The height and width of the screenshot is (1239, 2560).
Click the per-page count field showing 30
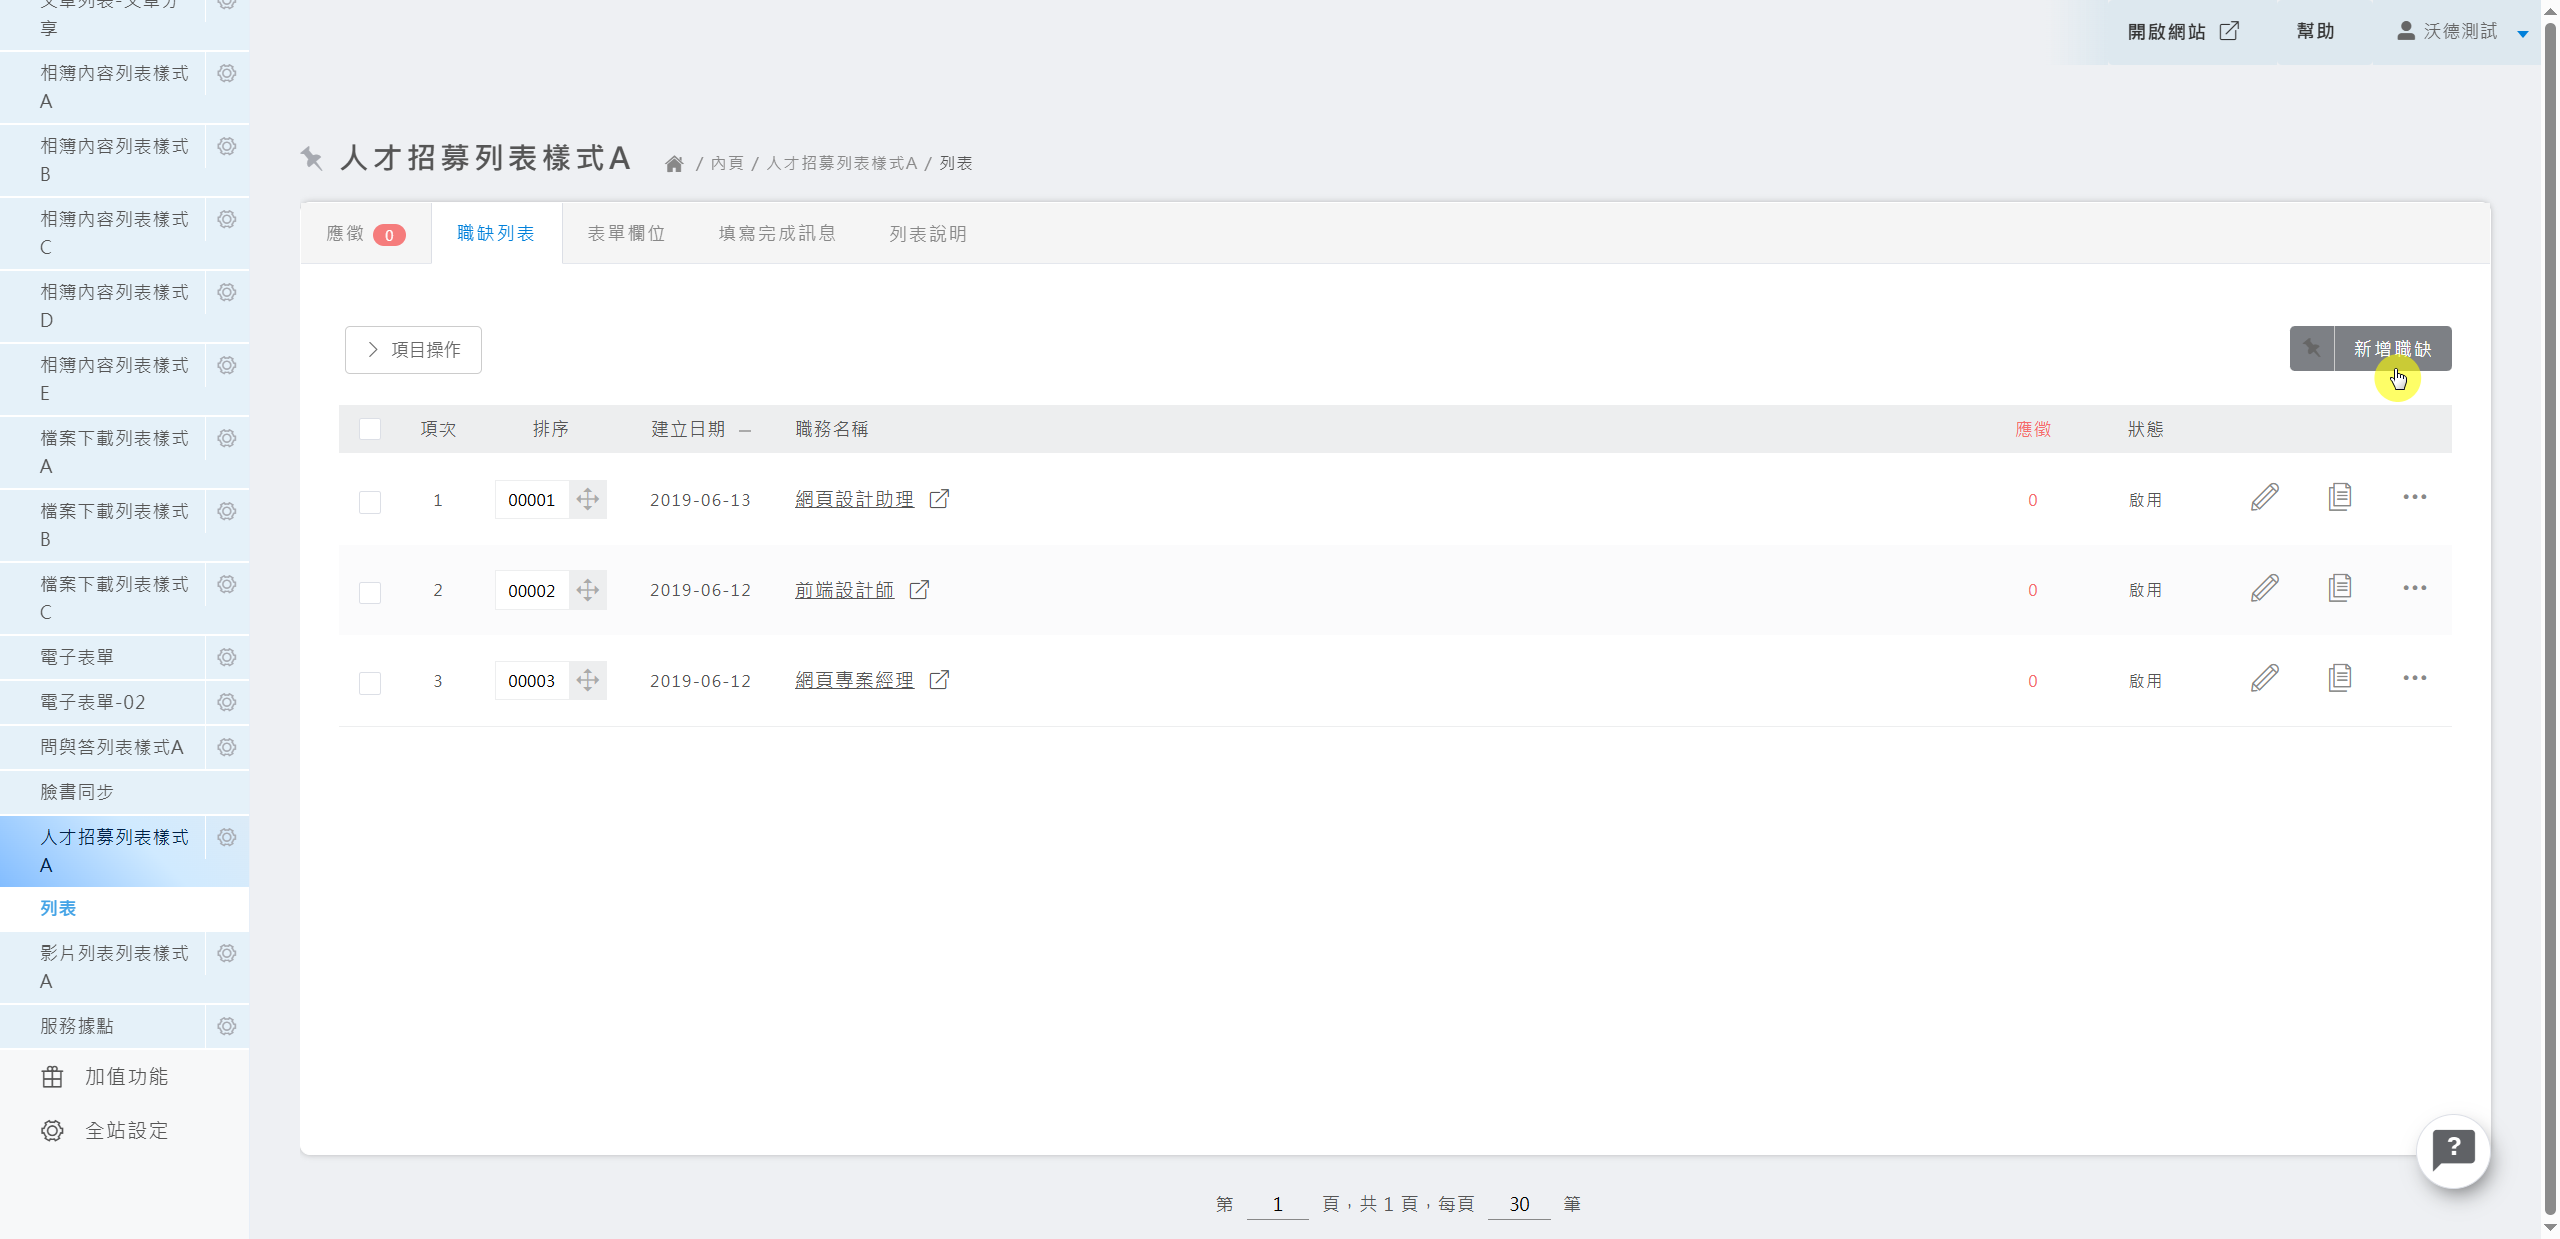tap(1518, 1204)
